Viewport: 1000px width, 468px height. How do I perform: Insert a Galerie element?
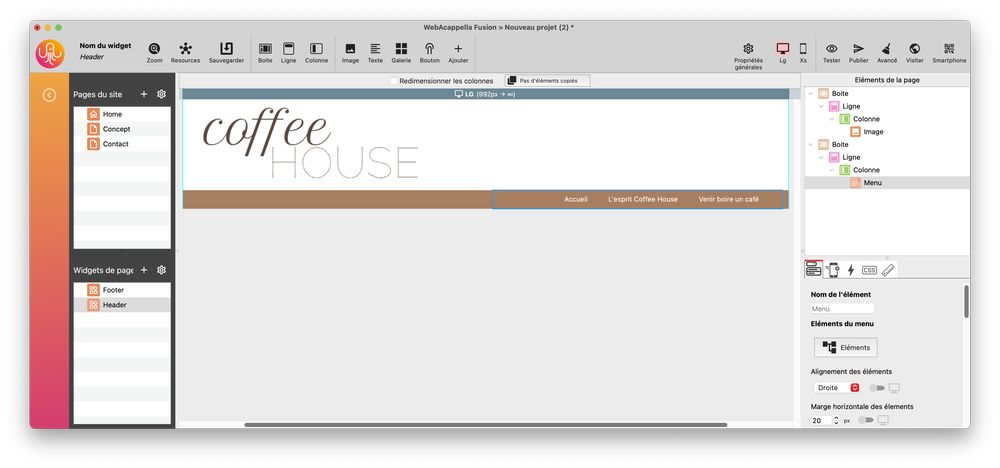401,52
